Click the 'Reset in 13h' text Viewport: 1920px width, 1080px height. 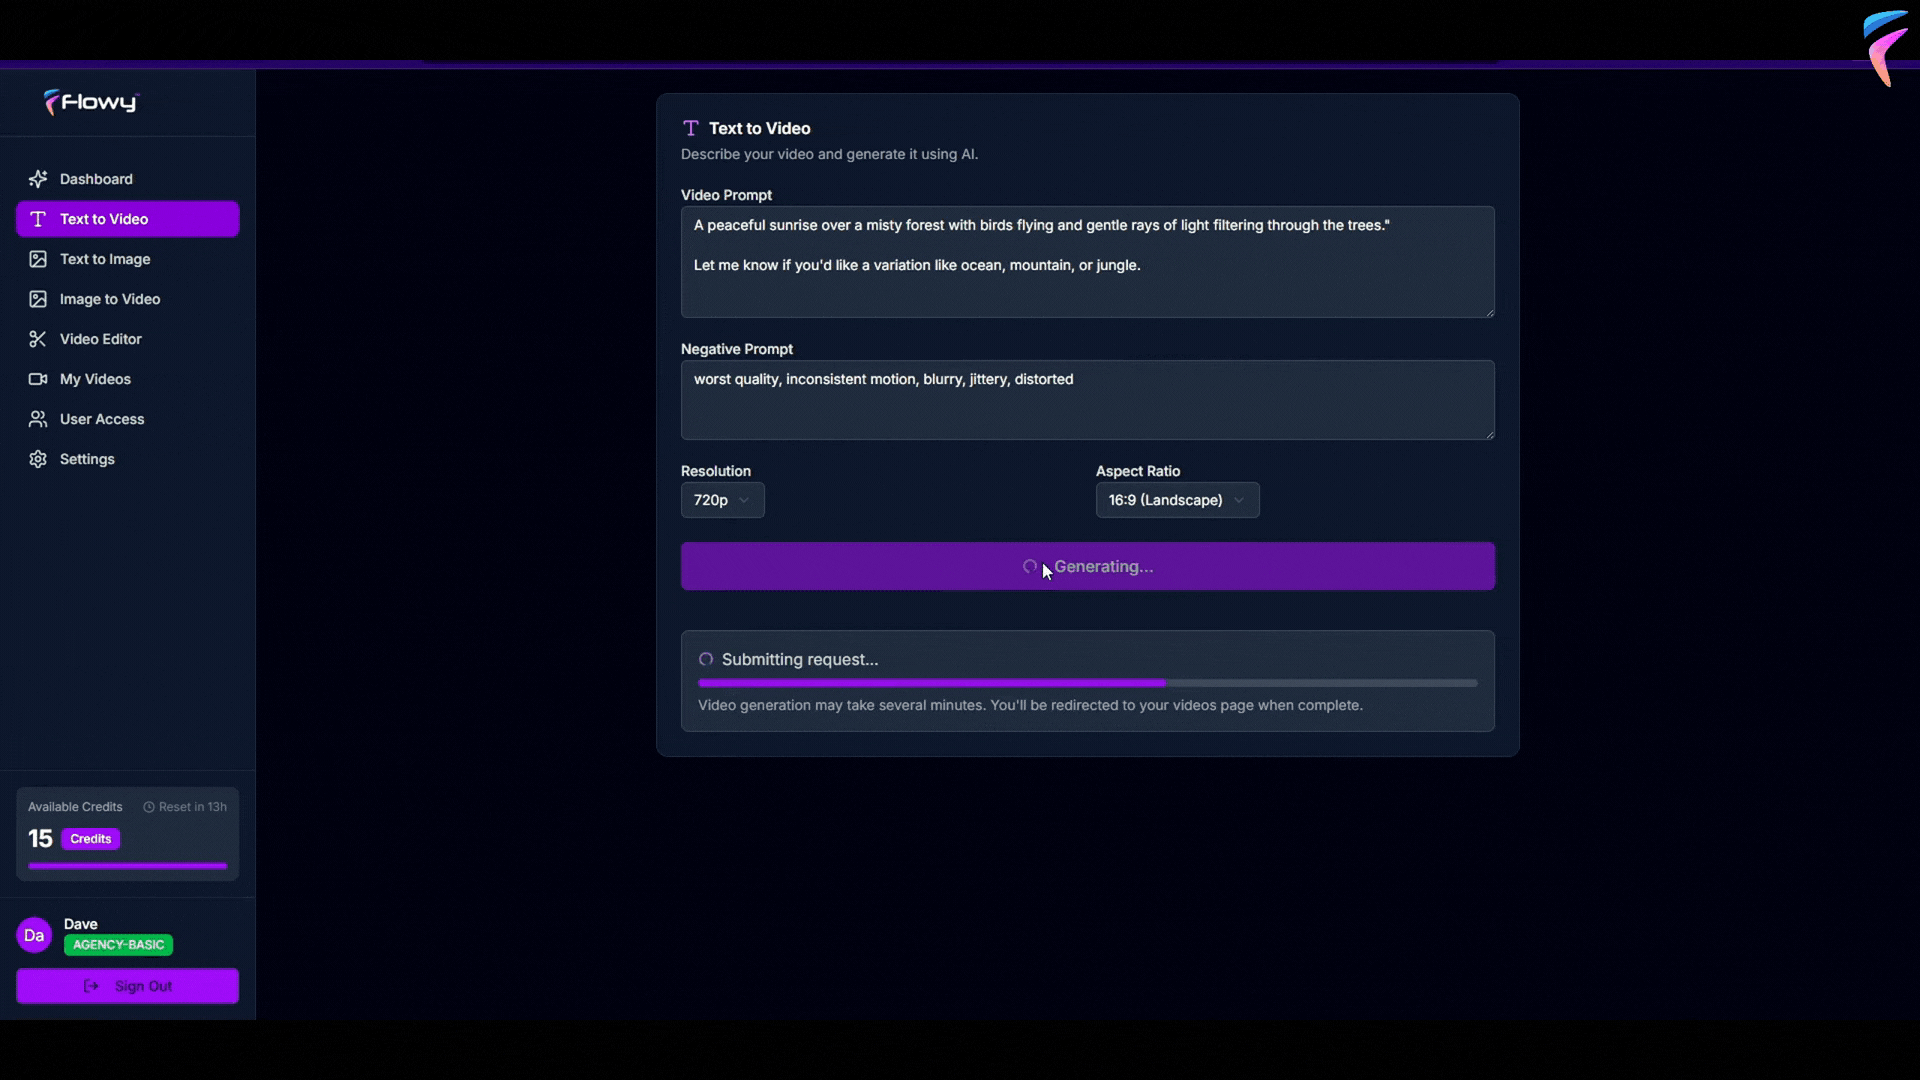(x=193, y=807)
